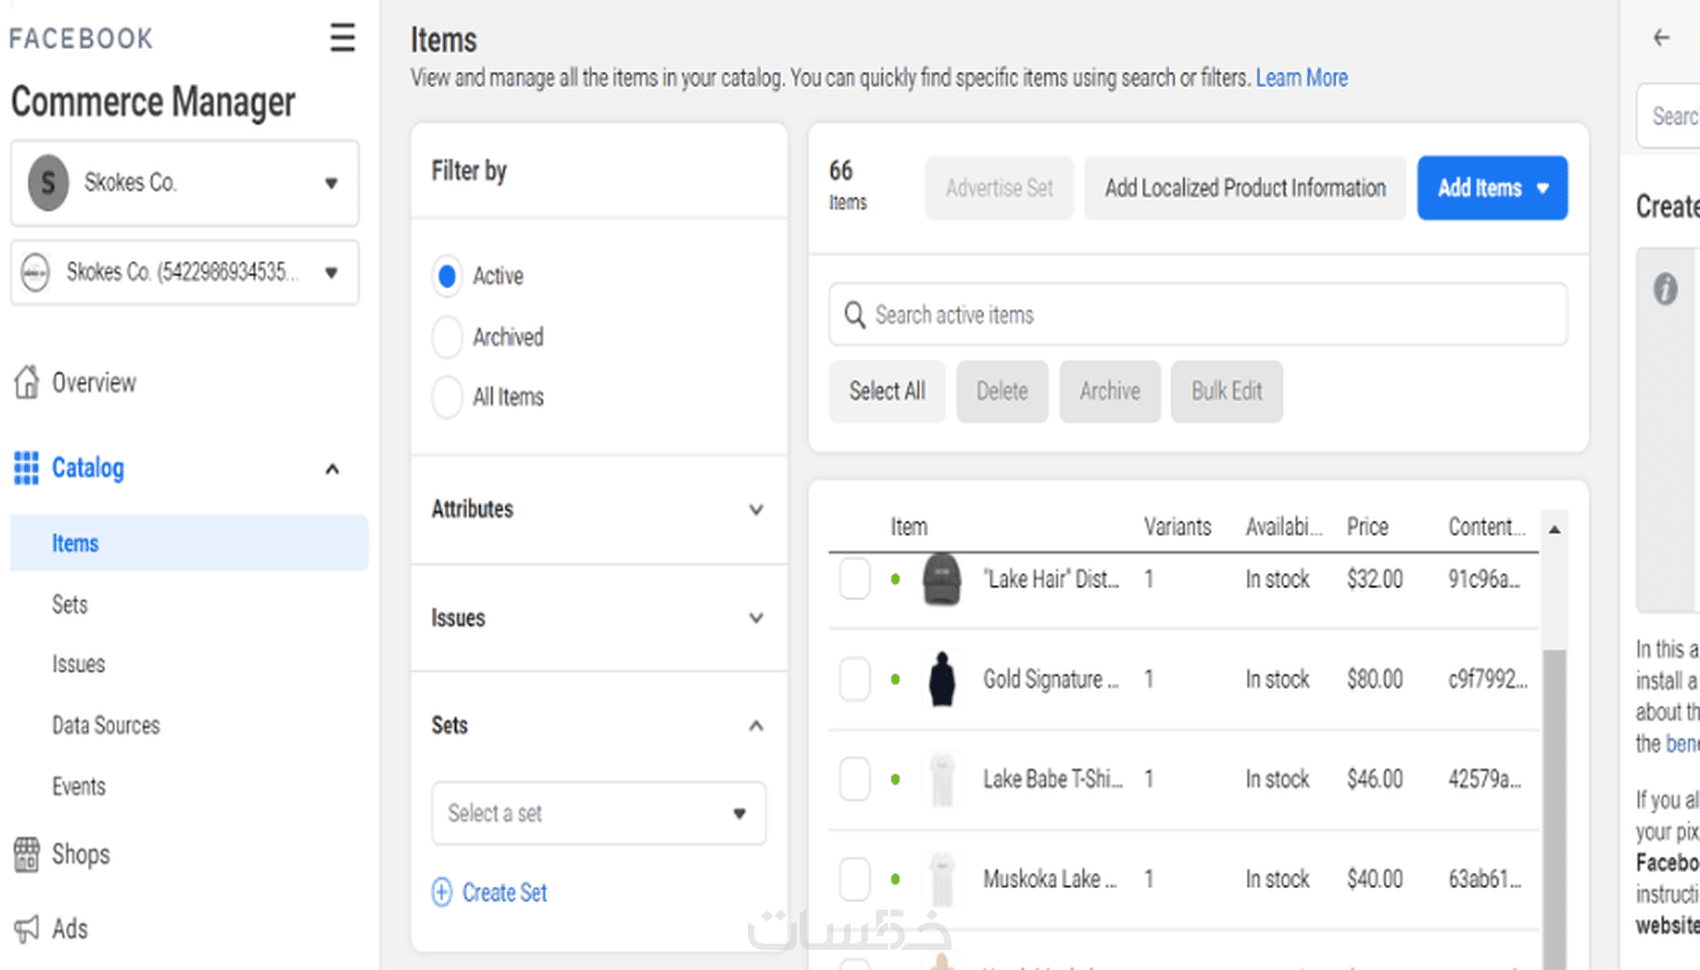Image resolution: width=1700 pixels, height=970 pixels.
Task: Click the plus icon beside Create Set
Action: [442, 892]
